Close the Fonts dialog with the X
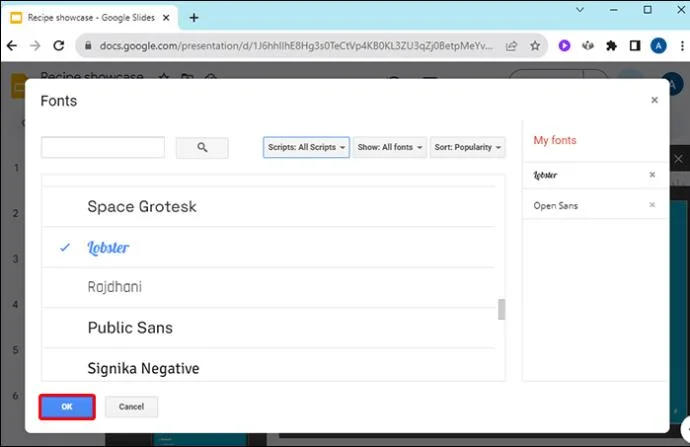Screen dimensions: 690x447 point(654,100)
